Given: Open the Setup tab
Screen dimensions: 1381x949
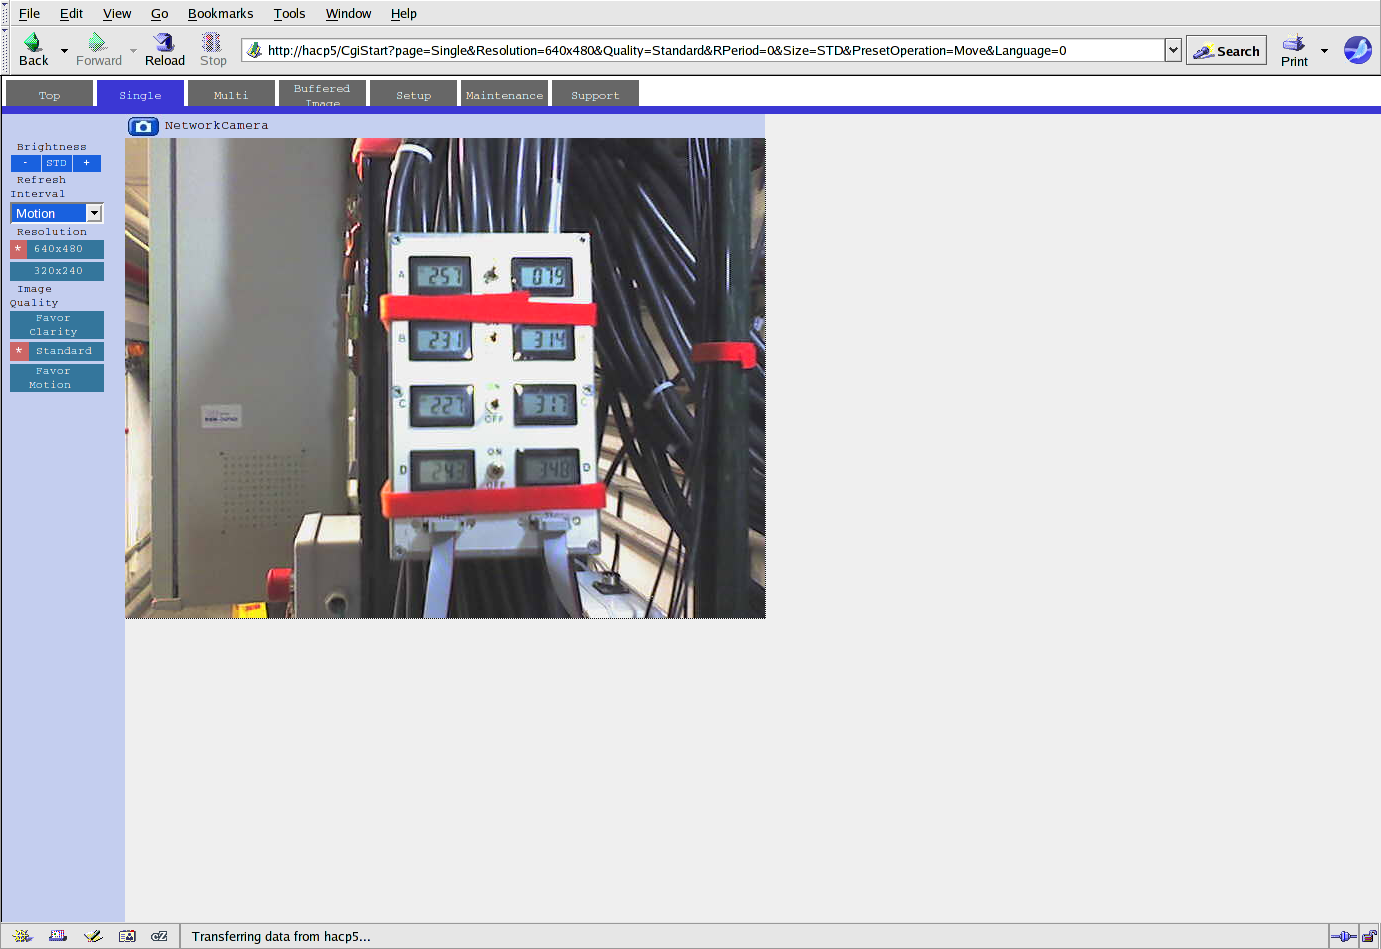Looking at the screenshot, I should pos(413,93).
